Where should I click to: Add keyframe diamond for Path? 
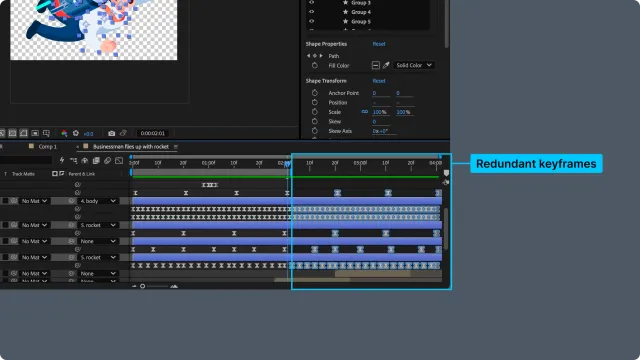coord(315,56)
